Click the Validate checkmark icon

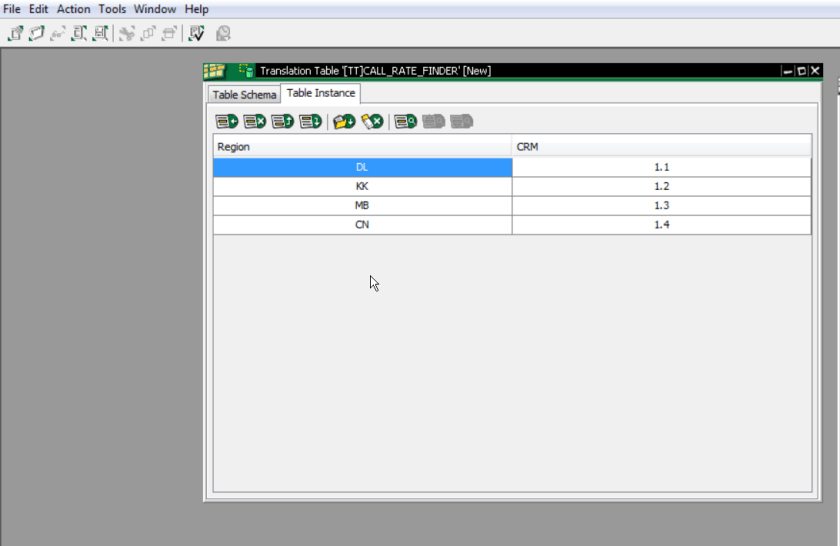196,33
